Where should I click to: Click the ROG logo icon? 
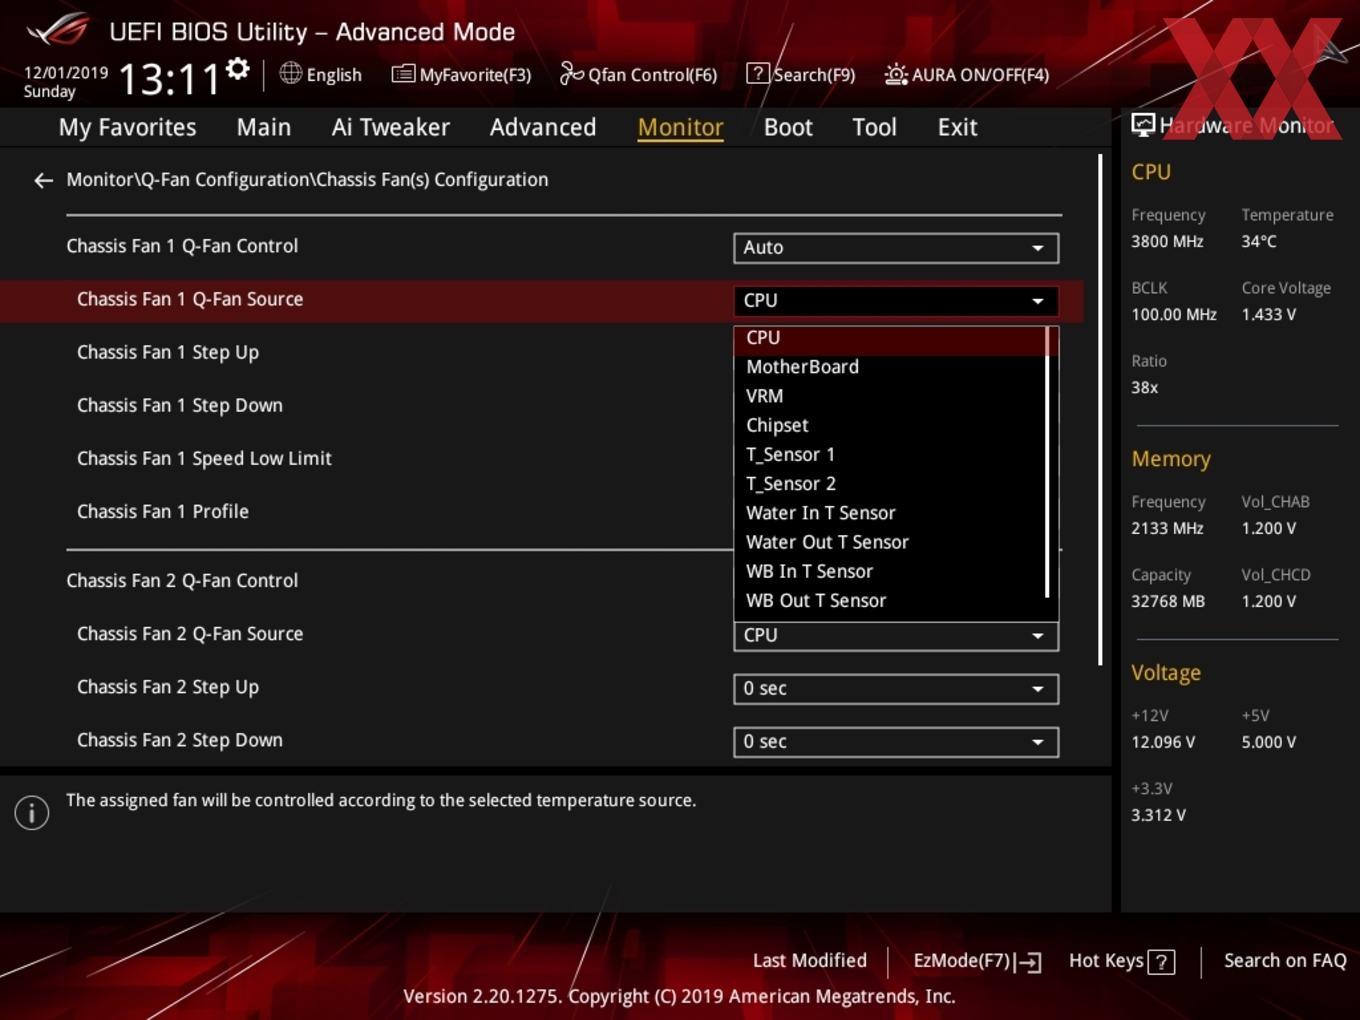[x=58, y=30]
